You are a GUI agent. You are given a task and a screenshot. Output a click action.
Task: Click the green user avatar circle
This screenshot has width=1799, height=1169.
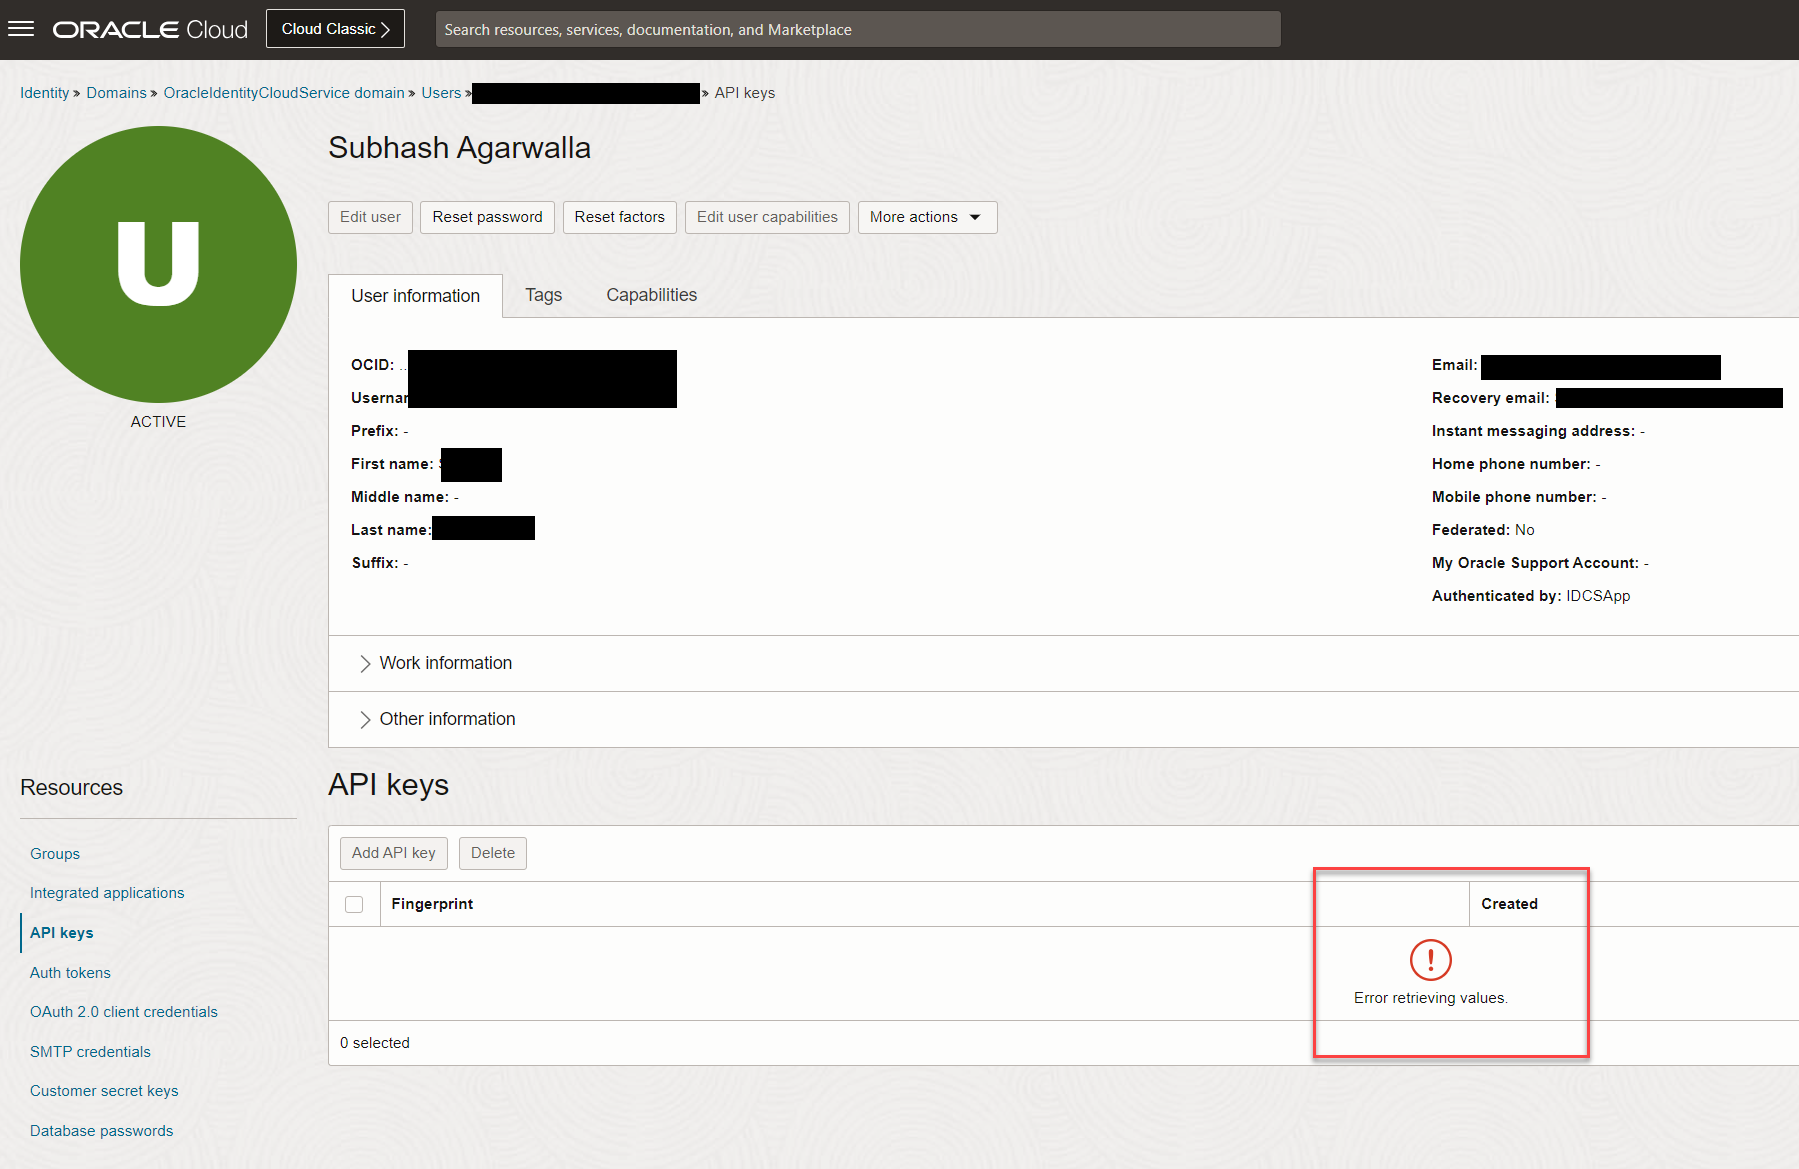158,263
